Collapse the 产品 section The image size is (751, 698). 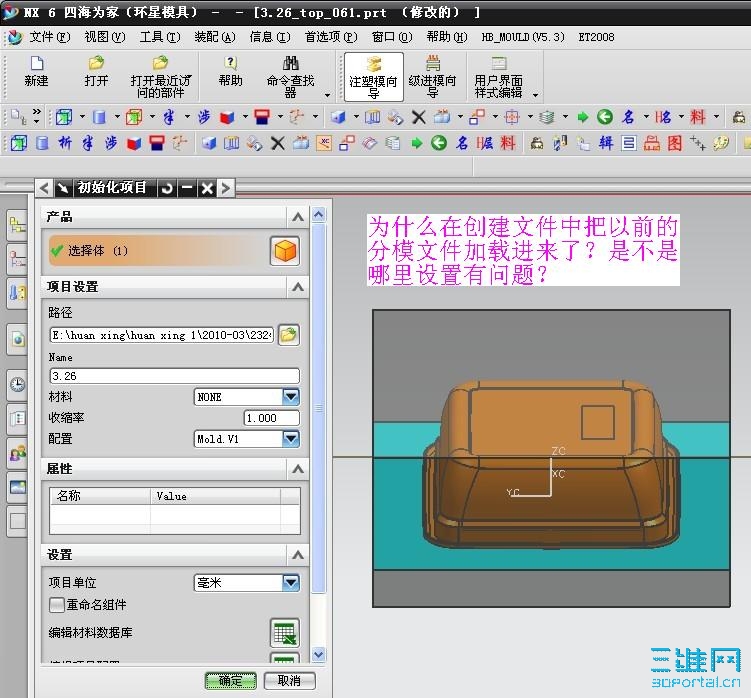click(x=298, y=217)
